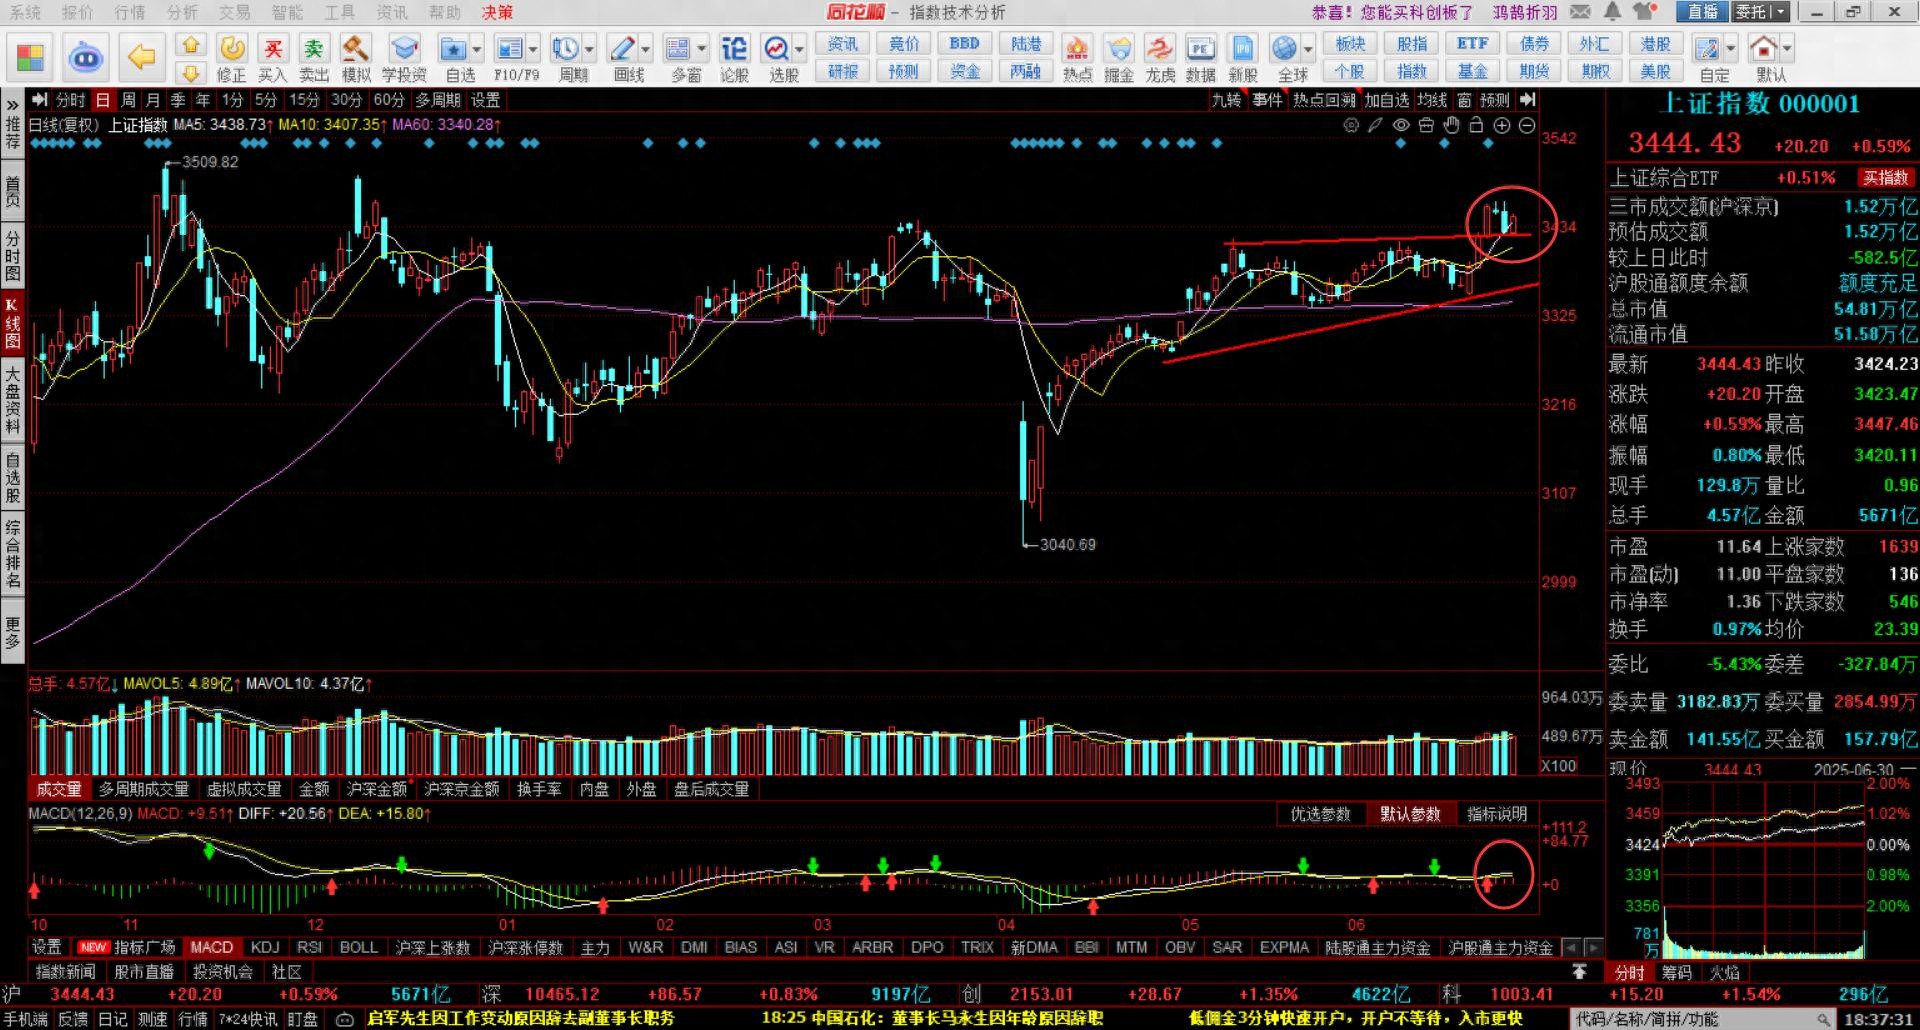The height and width of the screenshot is (1030, 1920).
Task: Click the 指标说明 button
Action: [1496, 814]
